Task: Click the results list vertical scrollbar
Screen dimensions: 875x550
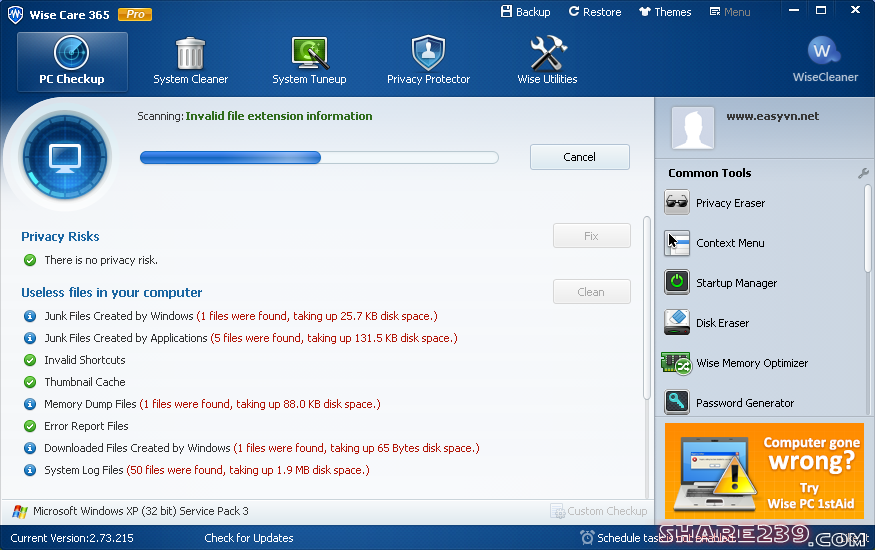Action: tap(647, 308)
